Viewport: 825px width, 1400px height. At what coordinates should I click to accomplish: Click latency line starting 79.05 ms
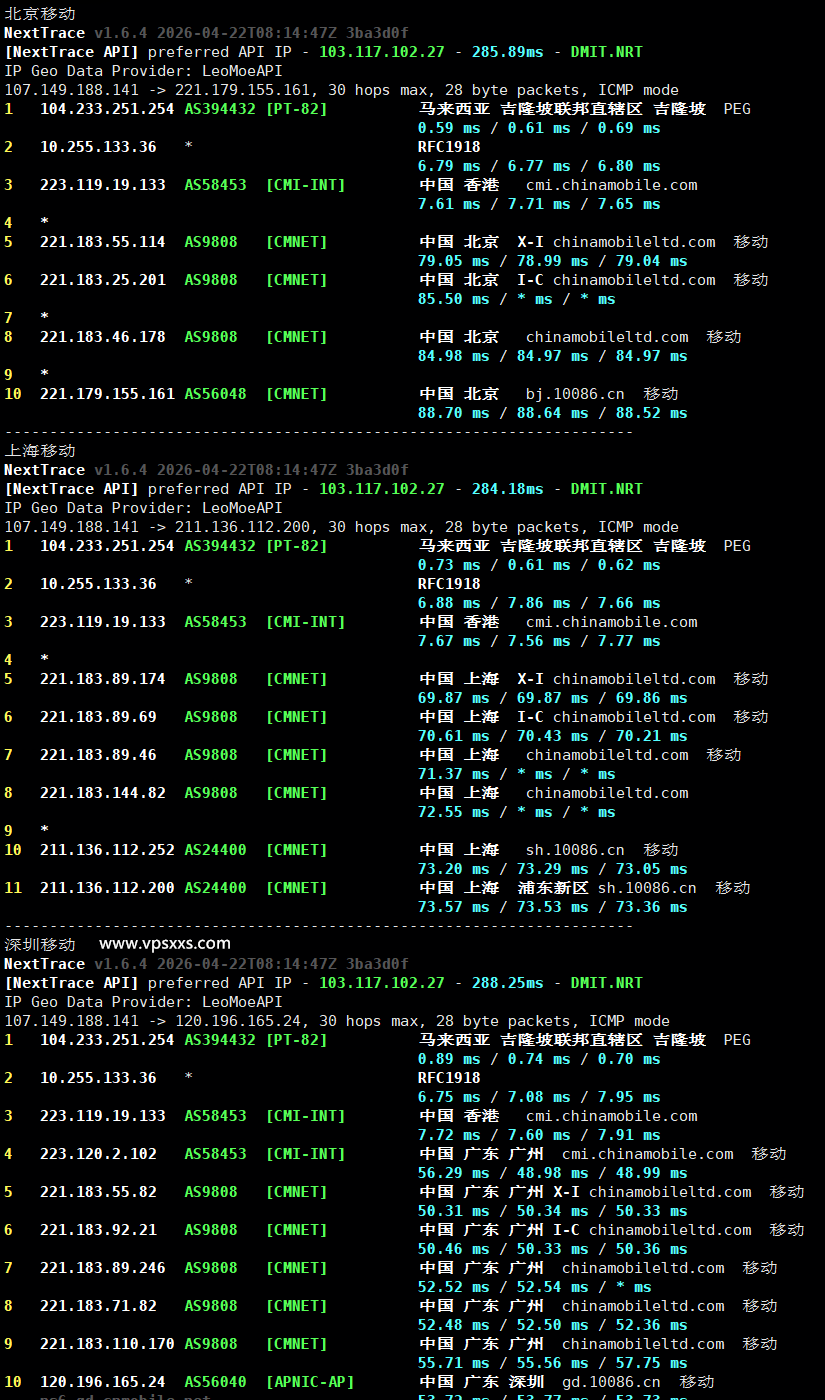click(x=553, y=261)
